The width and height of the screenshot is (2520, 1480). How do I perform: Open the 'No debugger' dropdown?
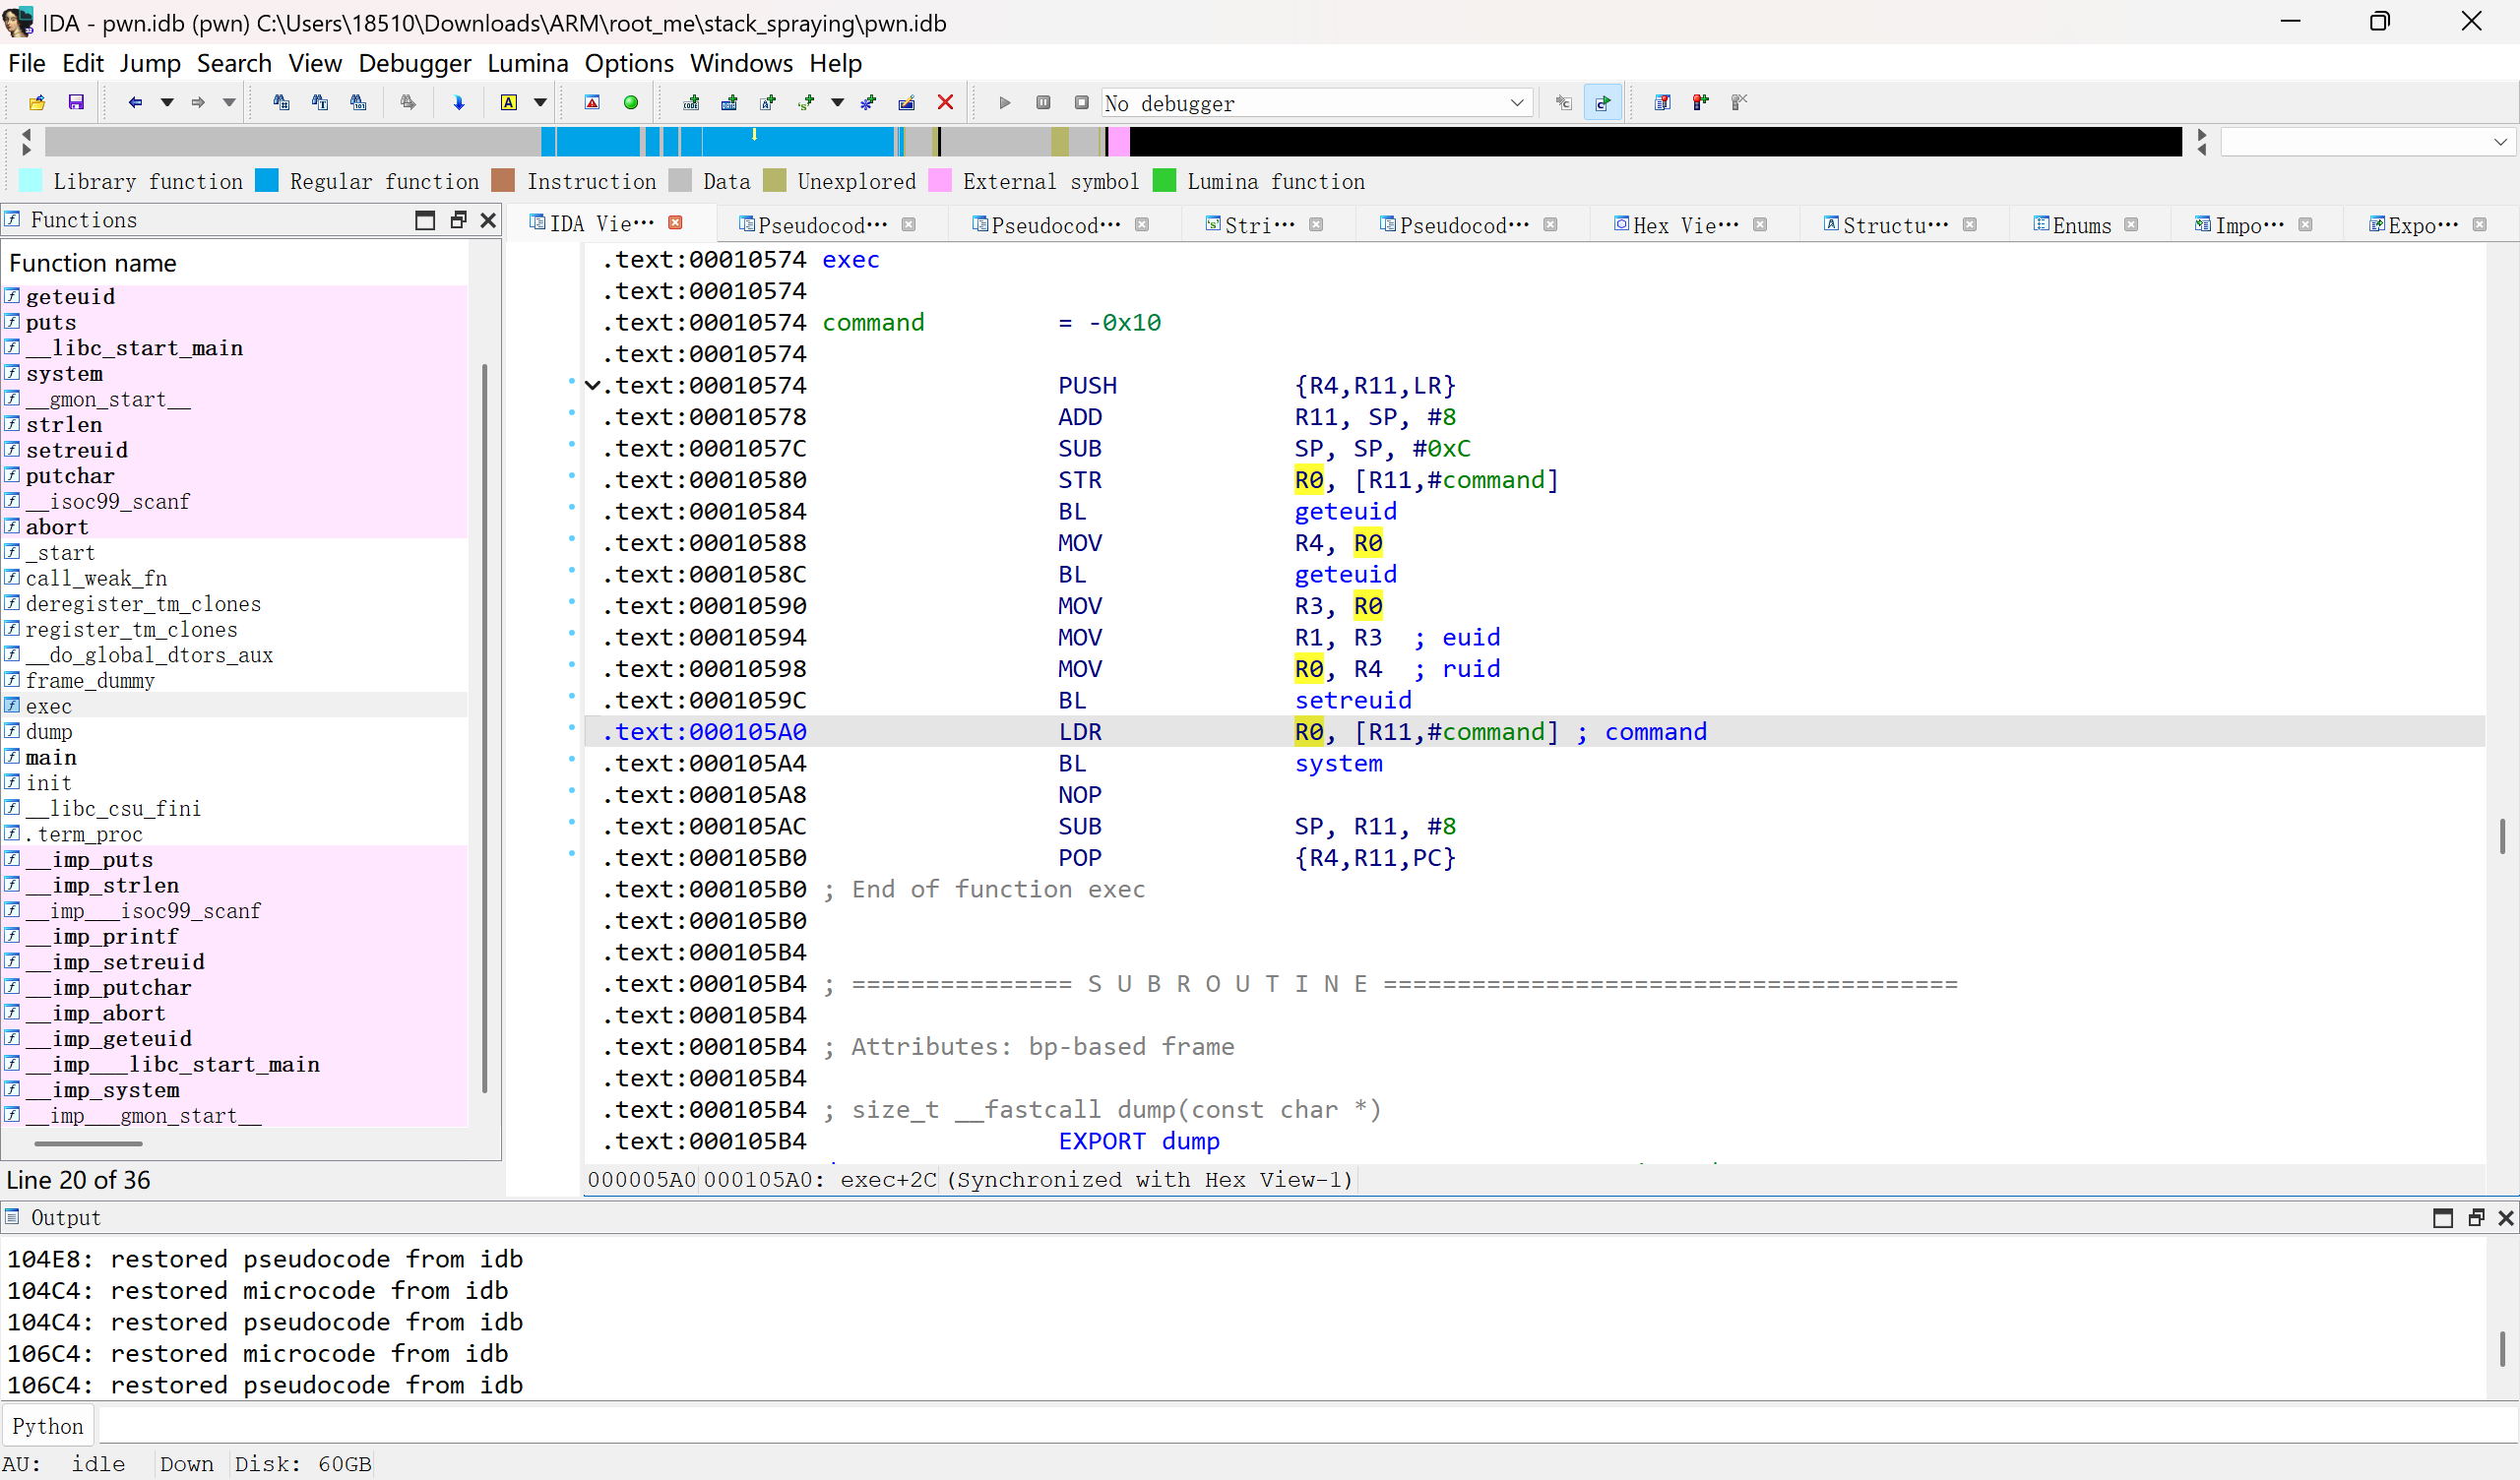(1317, 103)
